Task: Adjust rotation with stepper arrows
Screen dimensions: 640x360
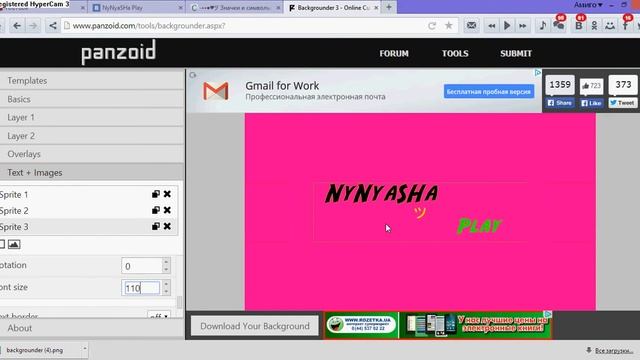Action: 166,266
